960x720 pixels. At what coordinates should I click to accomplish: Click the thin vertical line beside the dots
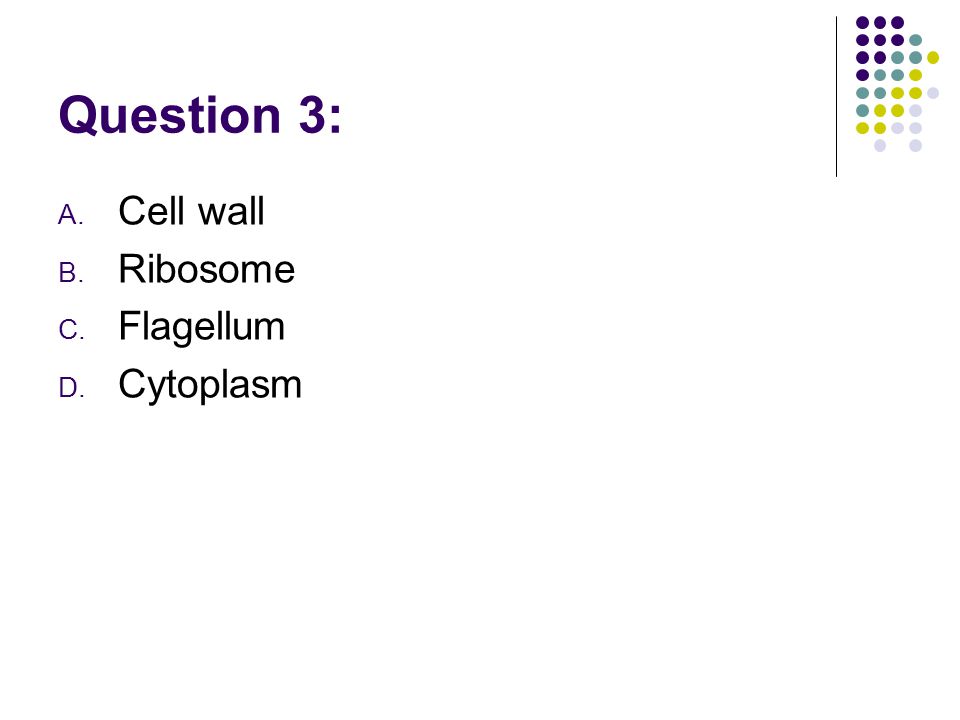(x=836, y=97)
